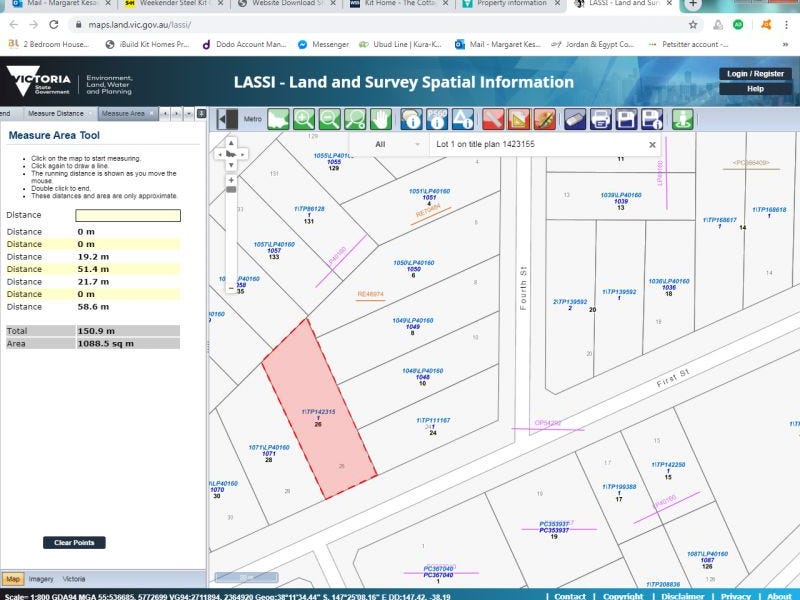Screen dimensions: 800x600
Task: Go back in browser history
Action: 14,24
